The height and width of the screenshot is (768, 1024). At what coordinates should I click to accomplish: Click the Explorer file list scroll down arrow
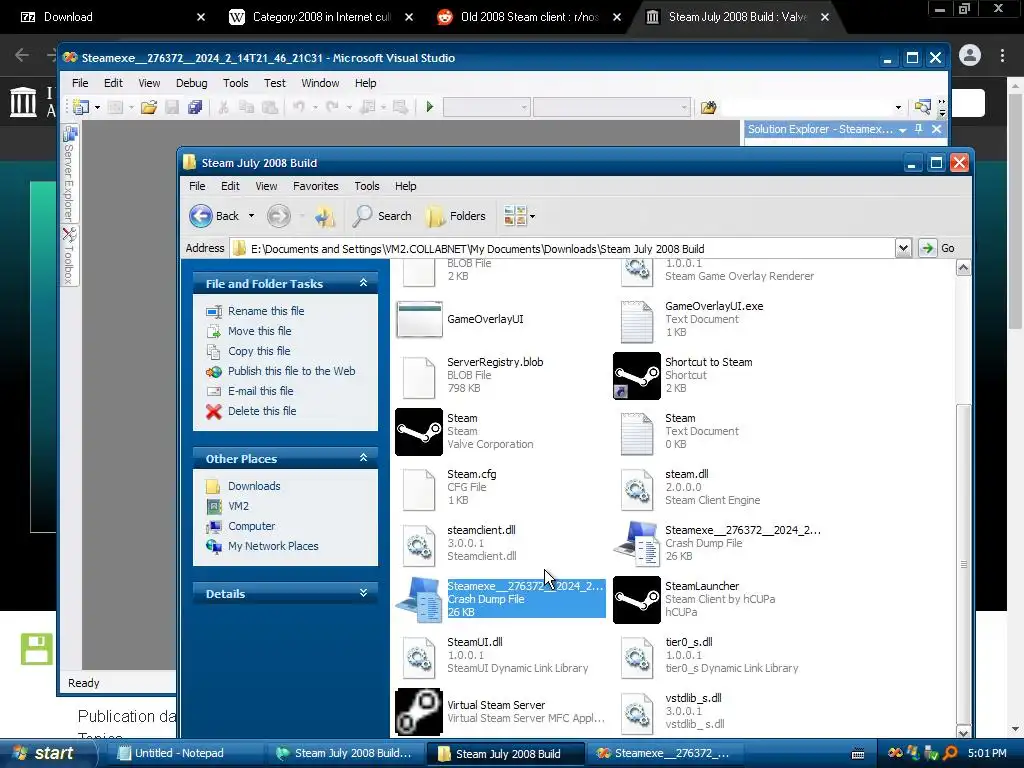pyautogui.click(x=963, y=732)
